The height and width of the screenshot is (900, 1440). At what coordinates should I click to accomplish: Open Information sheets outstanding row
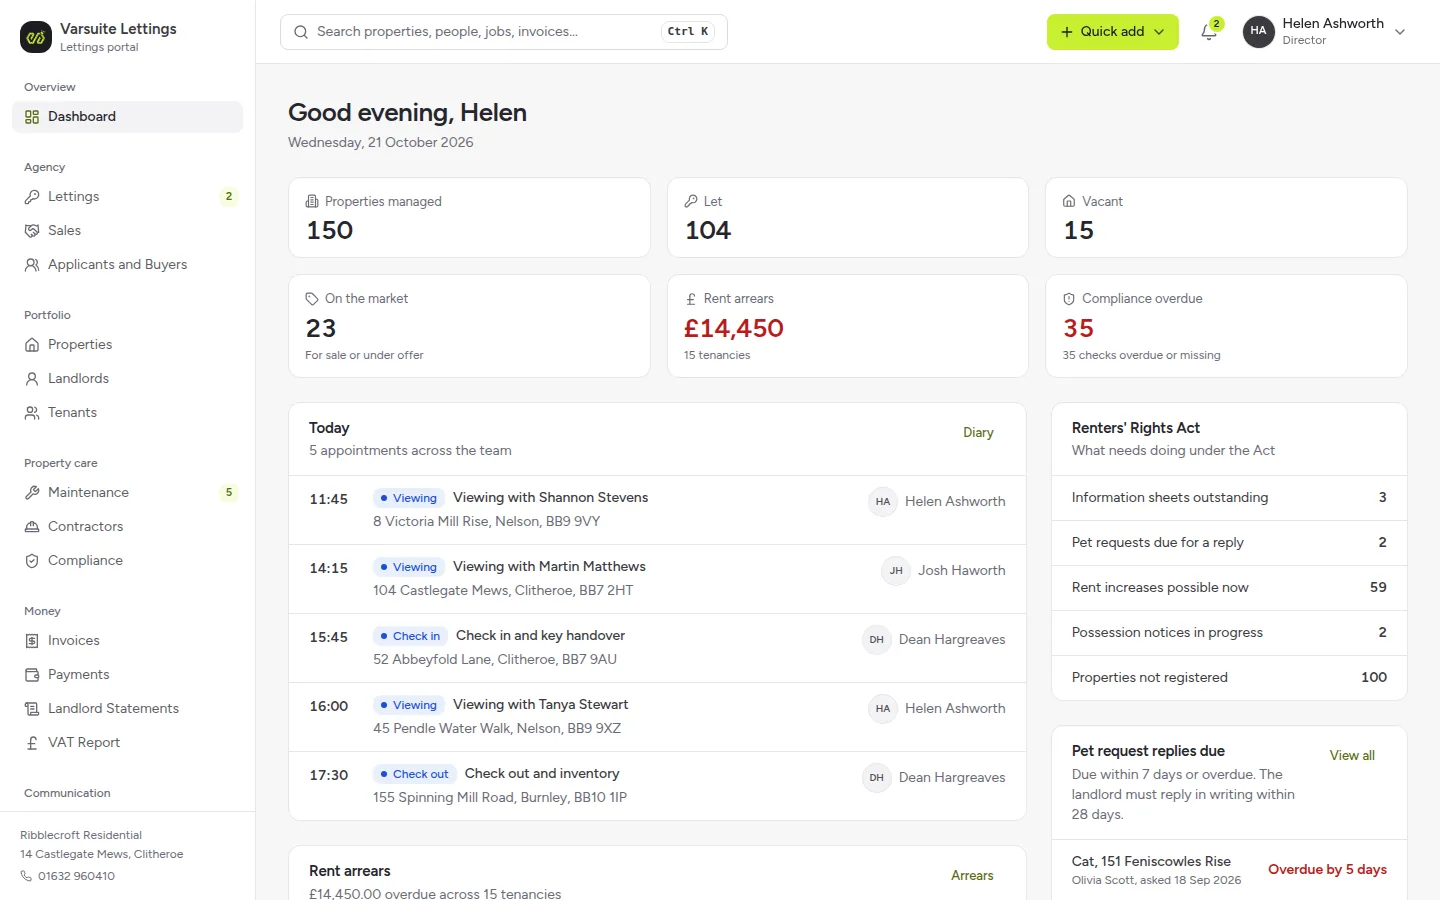(1229, 498)
